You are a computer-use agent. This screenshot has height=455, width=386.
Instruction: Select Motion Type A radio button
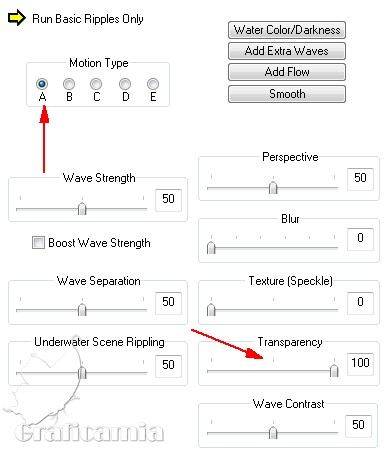(42, 84)
